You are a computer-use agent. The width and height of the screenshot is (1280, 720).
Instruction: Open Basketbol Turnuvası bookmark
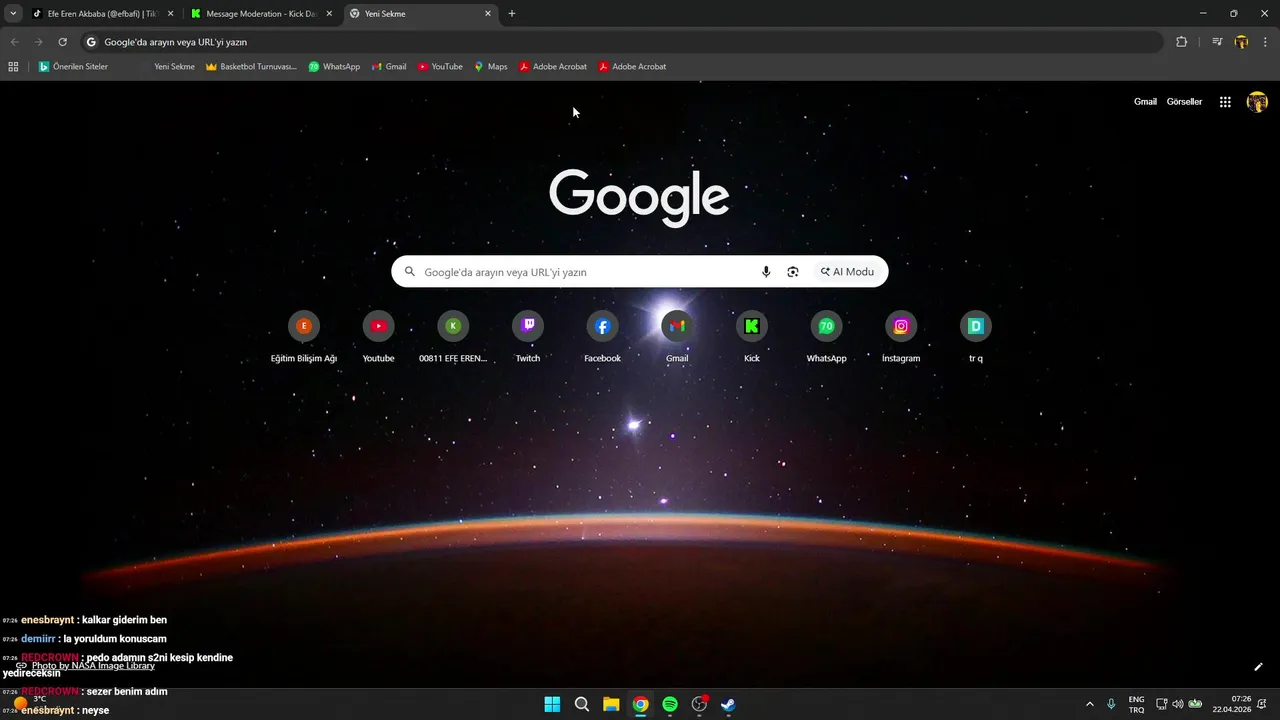(x=251, y=67)
